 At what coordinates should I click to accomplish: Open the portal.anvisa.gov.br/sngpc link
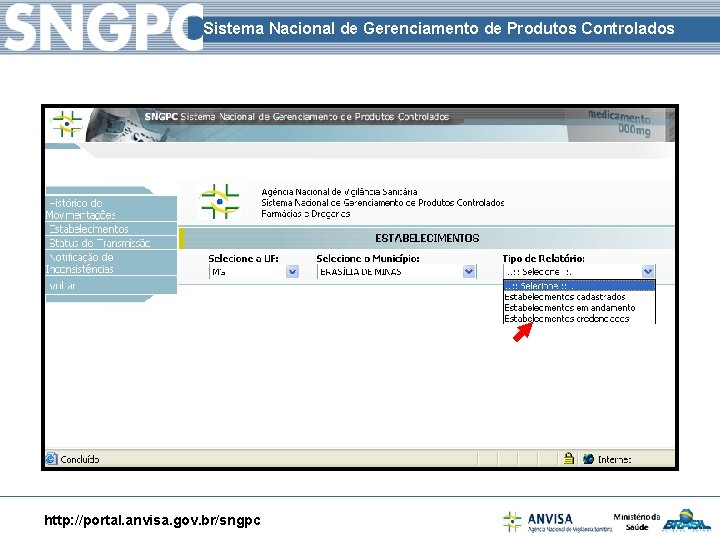coord(152,520)
